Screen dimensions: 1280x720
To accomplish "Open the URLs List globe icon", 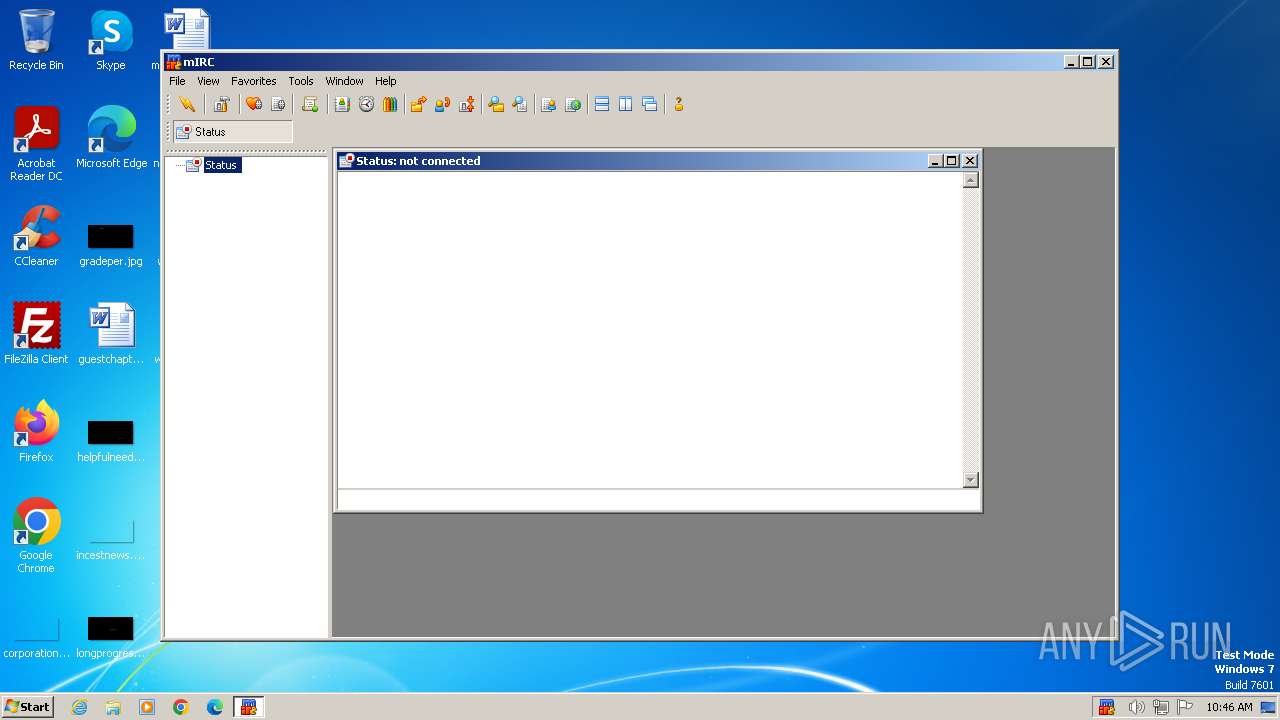I will [x=572, y=104].
